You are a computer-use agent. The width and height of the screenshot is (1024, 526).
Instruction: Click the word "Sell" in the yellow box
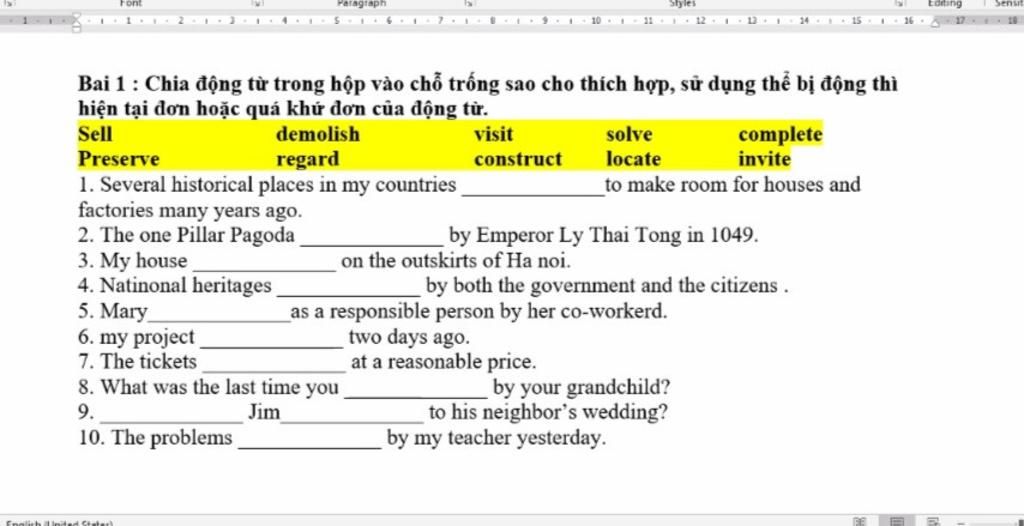click(x=95, y=135)
